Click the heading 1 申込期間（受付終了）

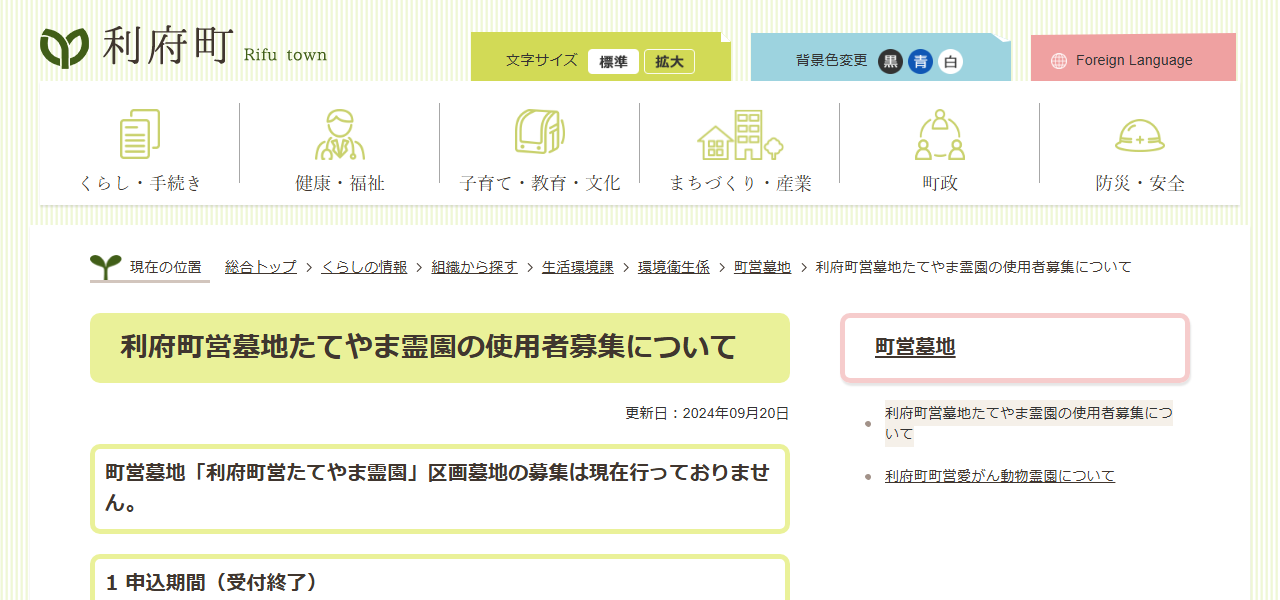coord(211,582)
